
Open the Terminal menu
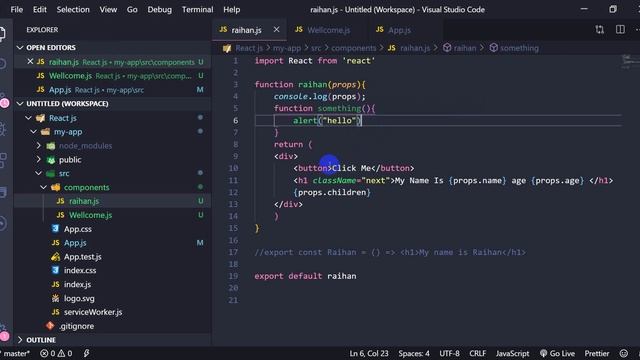tap(198, 9)
